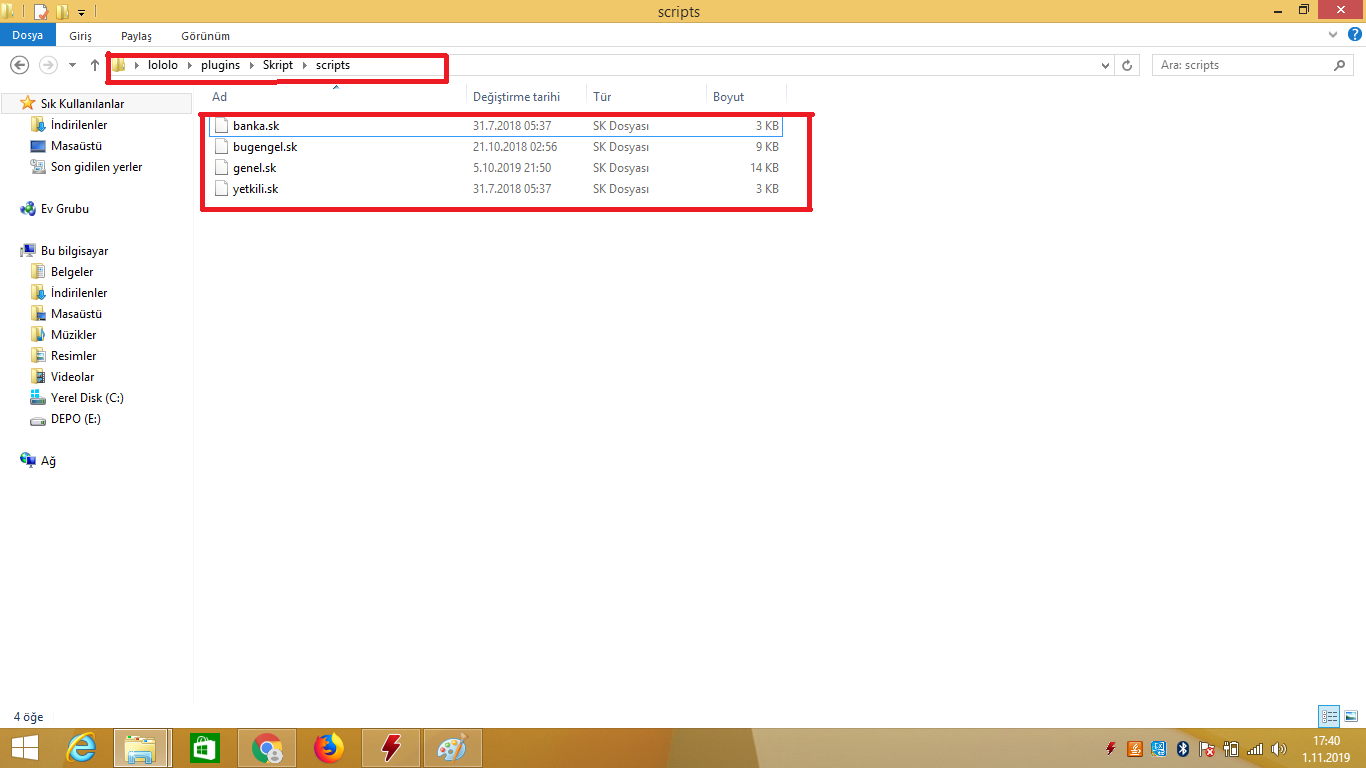Click plugins in the breadcrumb path

pos(220,65)
